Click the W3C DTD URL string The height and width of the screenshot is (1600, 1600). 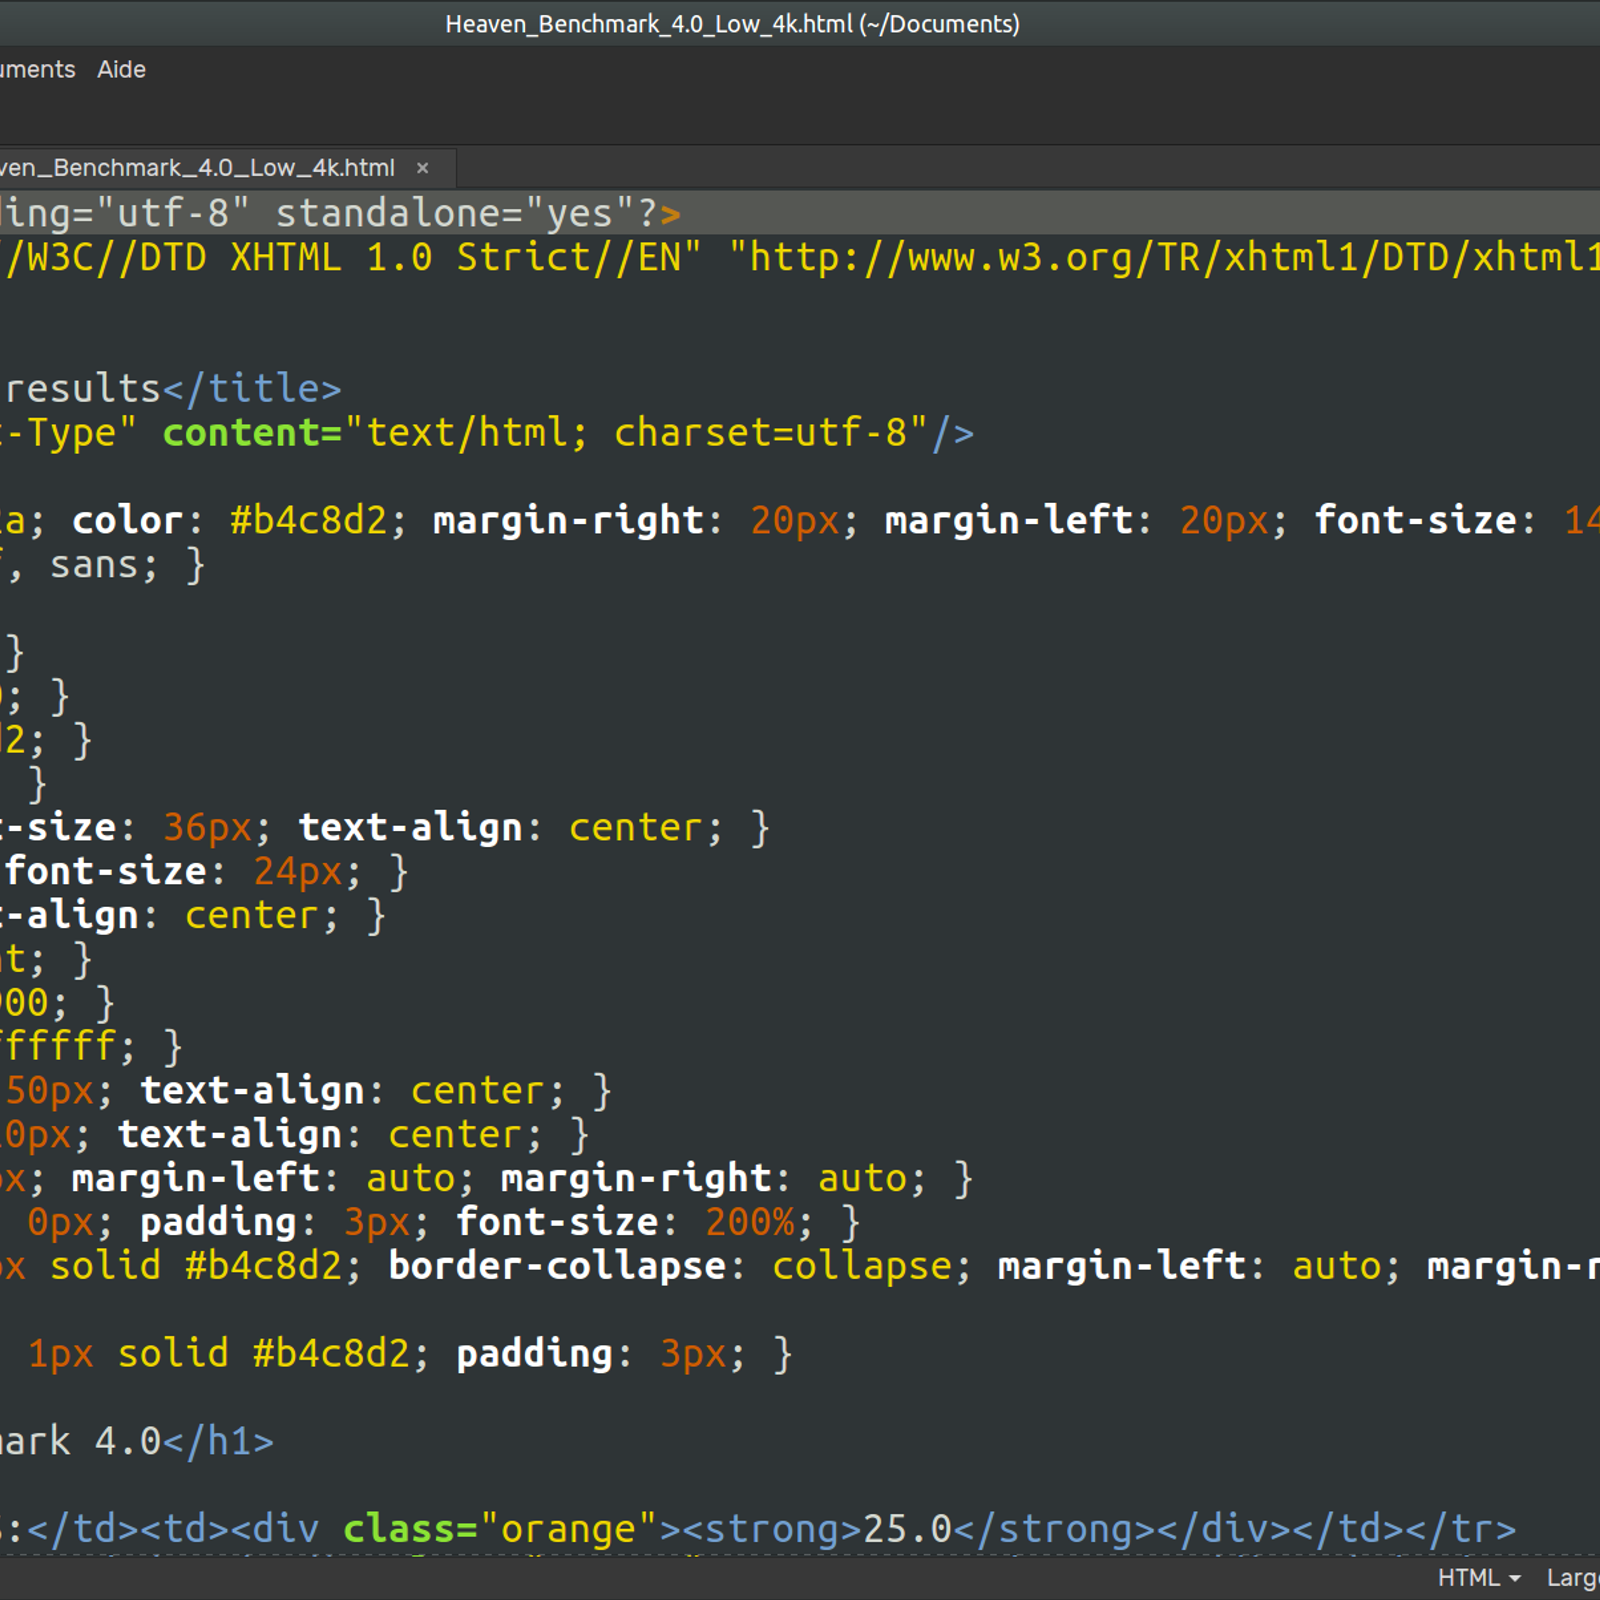pyautogui.click(x=1164, y=258)
